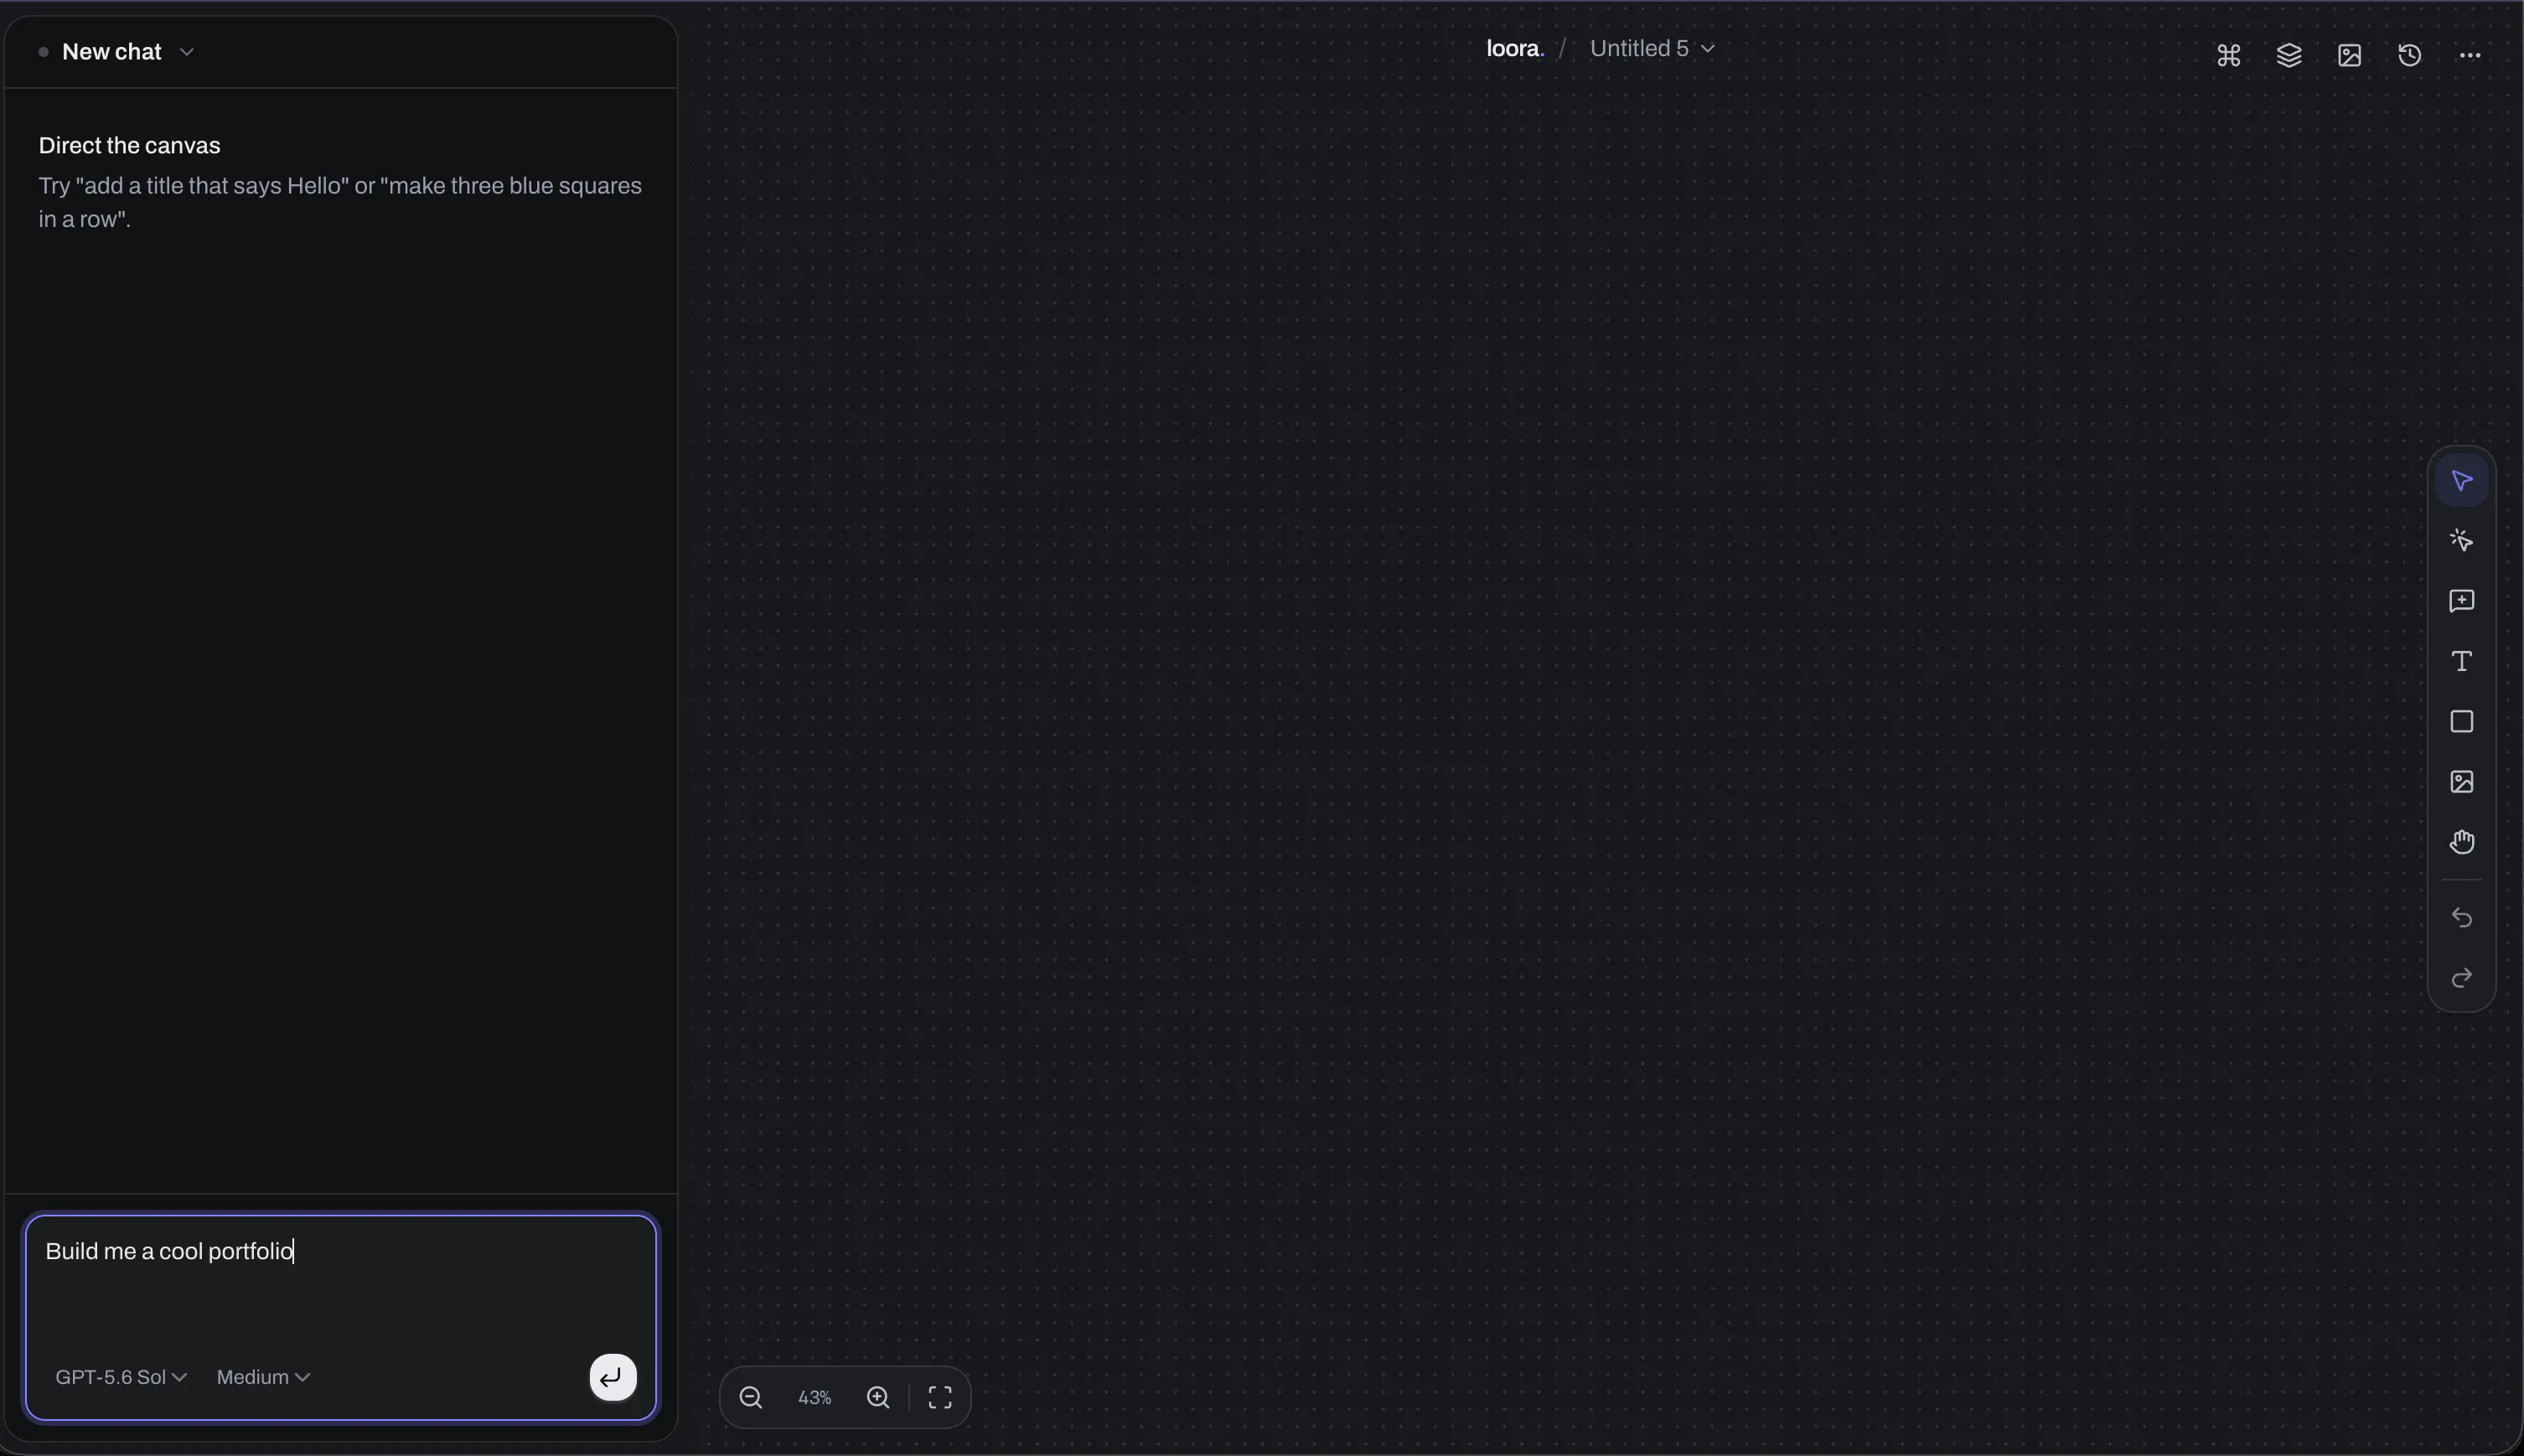This screenshot has height=1456, width=2524.
Task: Open the Medium effort dropdown
Action: point(263,1377)
